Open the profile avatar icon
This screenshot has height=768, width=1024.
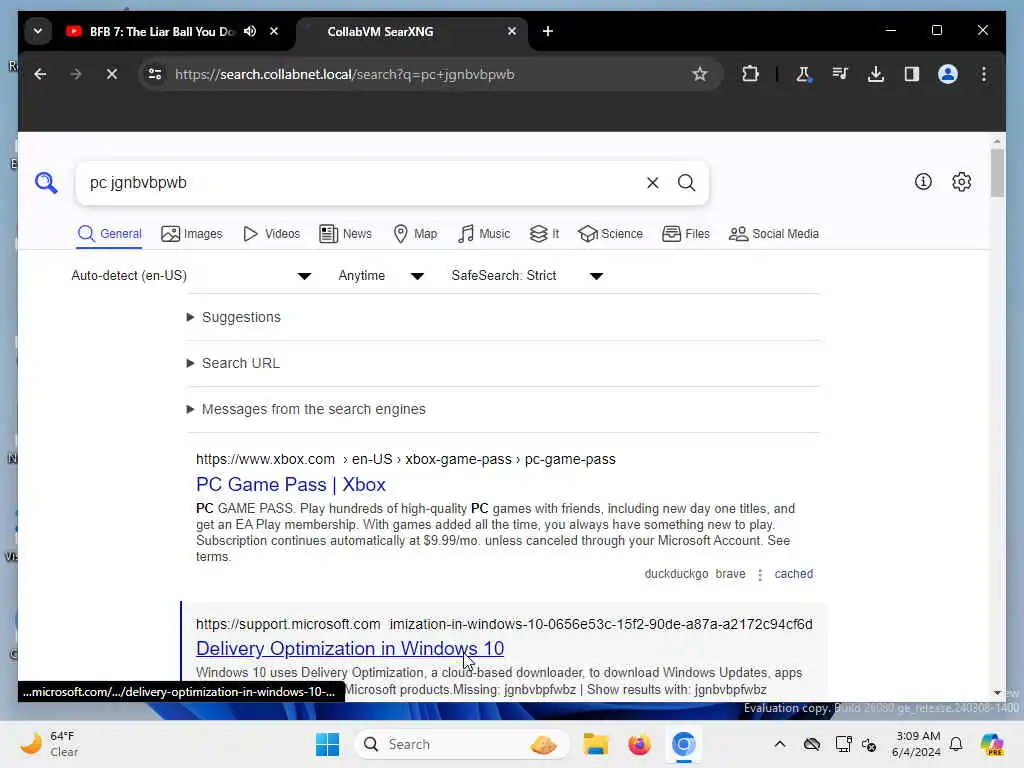(x=948, y=74)
